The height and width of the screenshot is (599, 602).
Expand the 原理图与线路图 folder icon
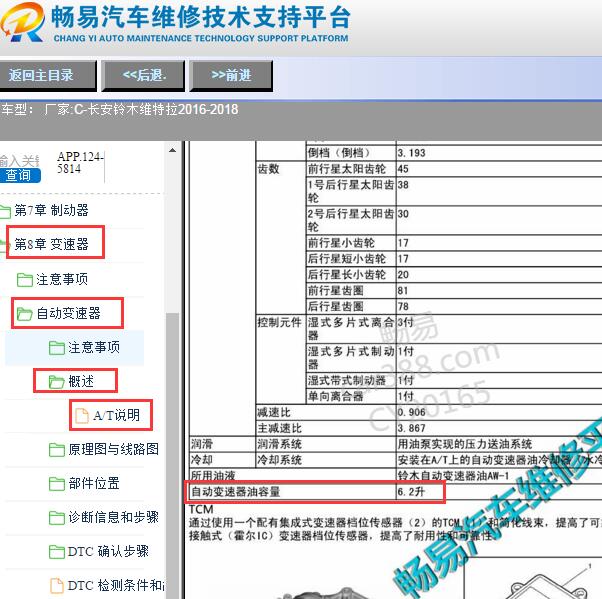(x=56, y=450)
